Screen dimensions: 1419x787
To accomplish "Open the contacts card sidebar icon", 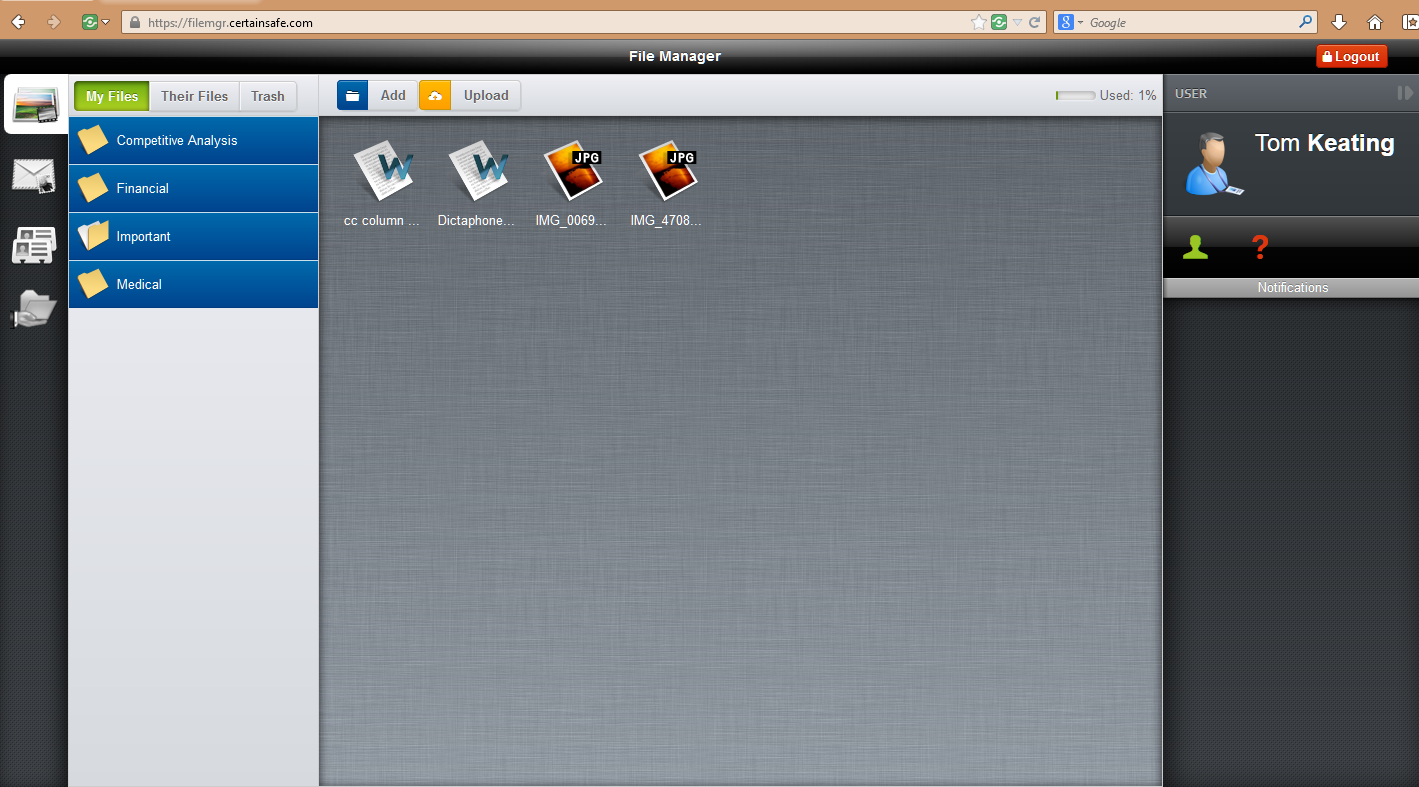I will click(x=33, y=244).
